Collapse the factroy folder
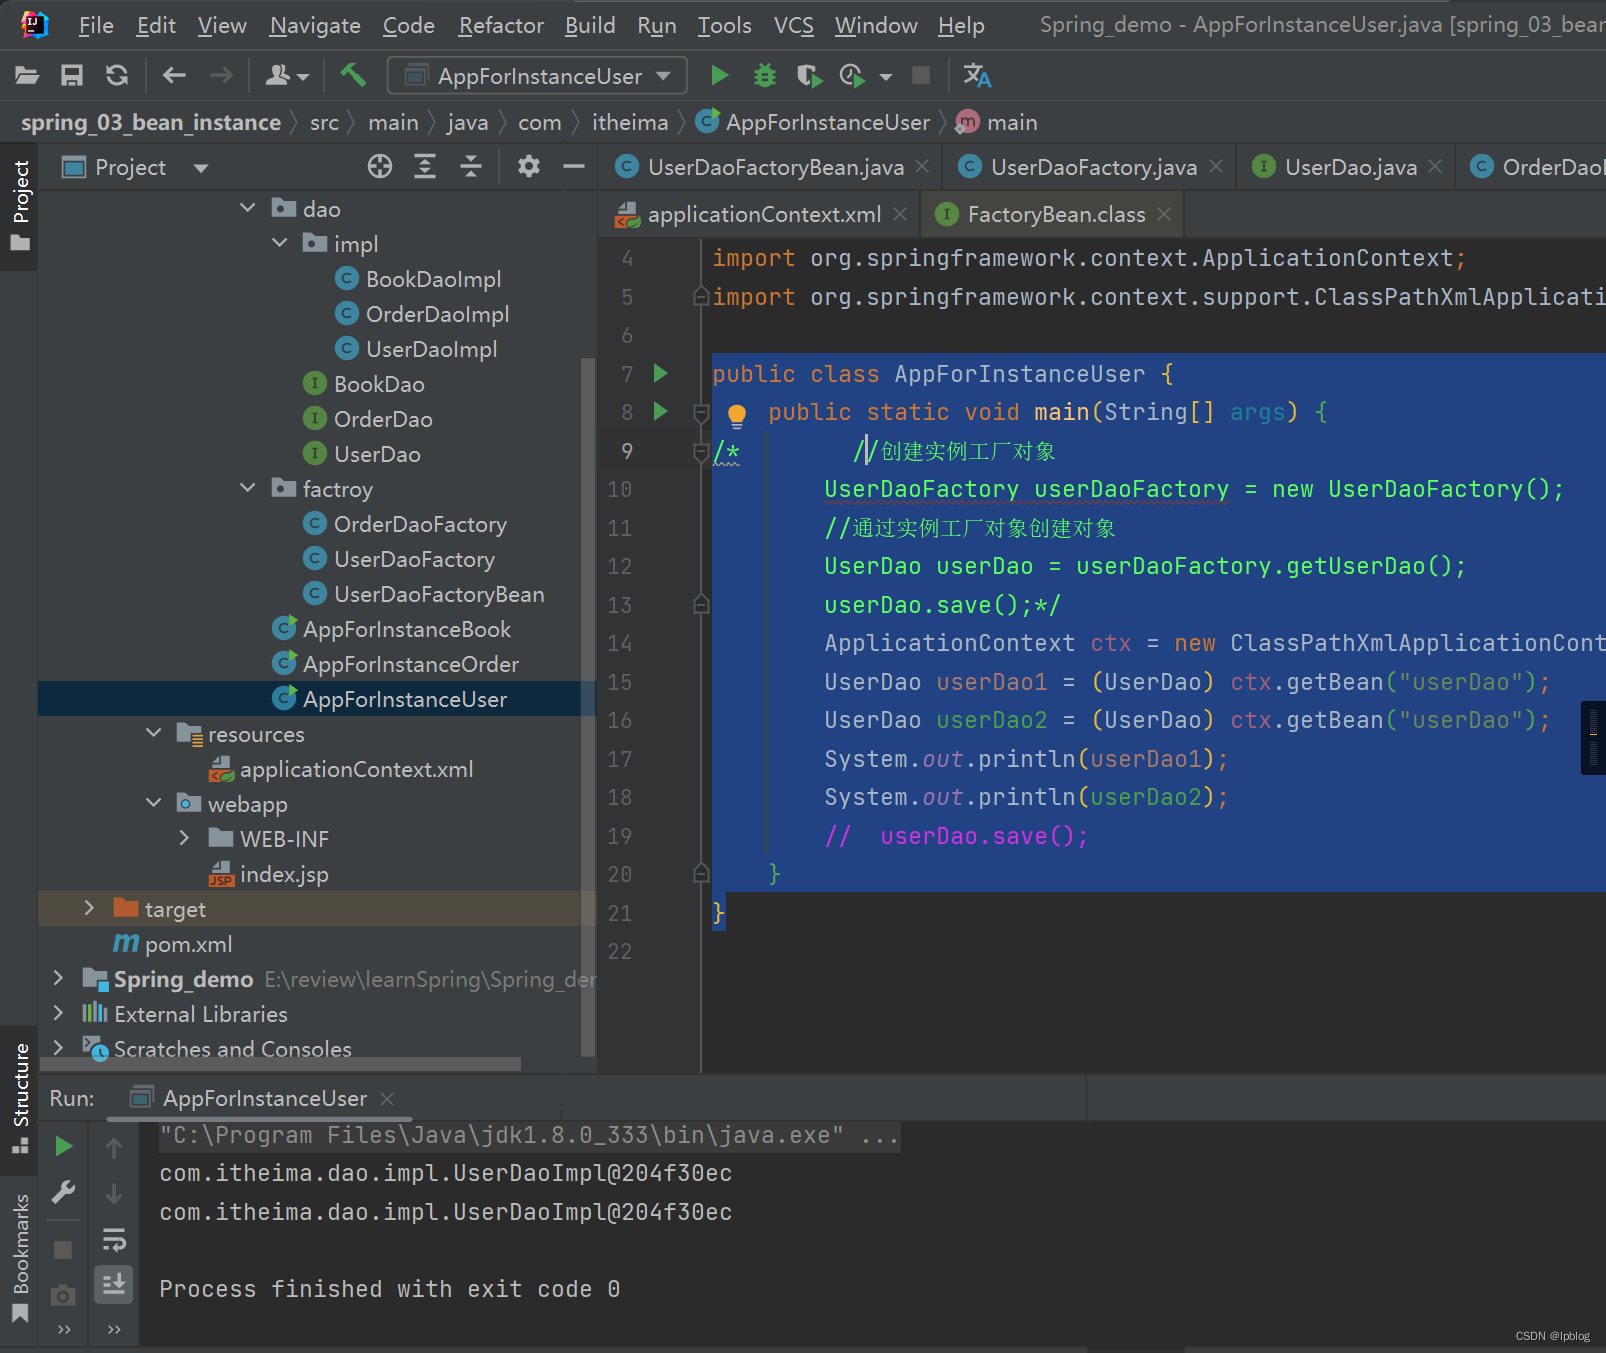 tap(248, 488)
